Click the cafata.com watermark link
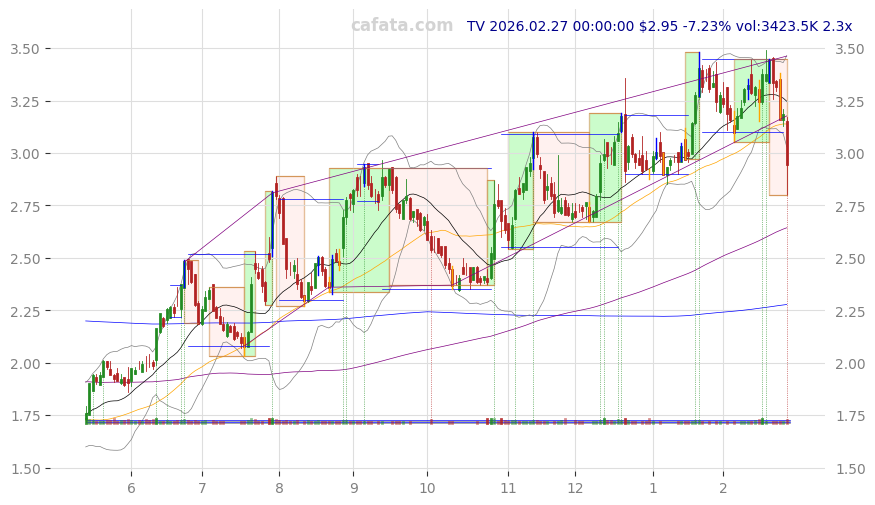 tap(401, 26)
